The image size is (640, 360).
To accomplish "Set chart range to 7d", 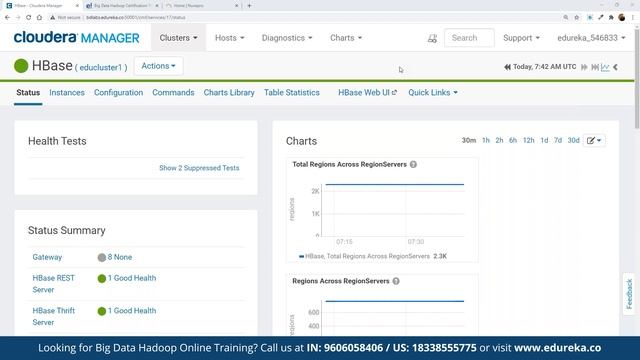I will pyautogui.click(x=558, y=140).
